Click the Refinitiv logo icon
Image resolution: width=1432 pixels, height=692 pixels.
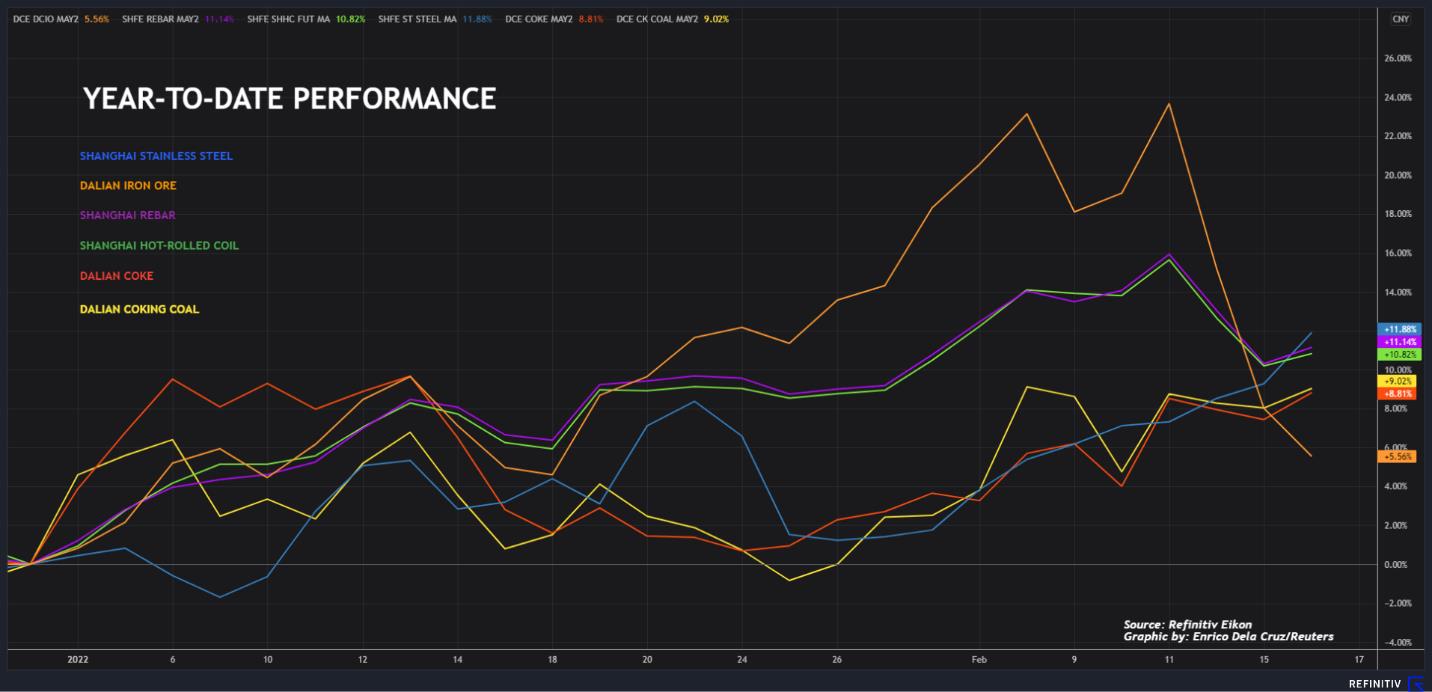[x=1415, y=684]
